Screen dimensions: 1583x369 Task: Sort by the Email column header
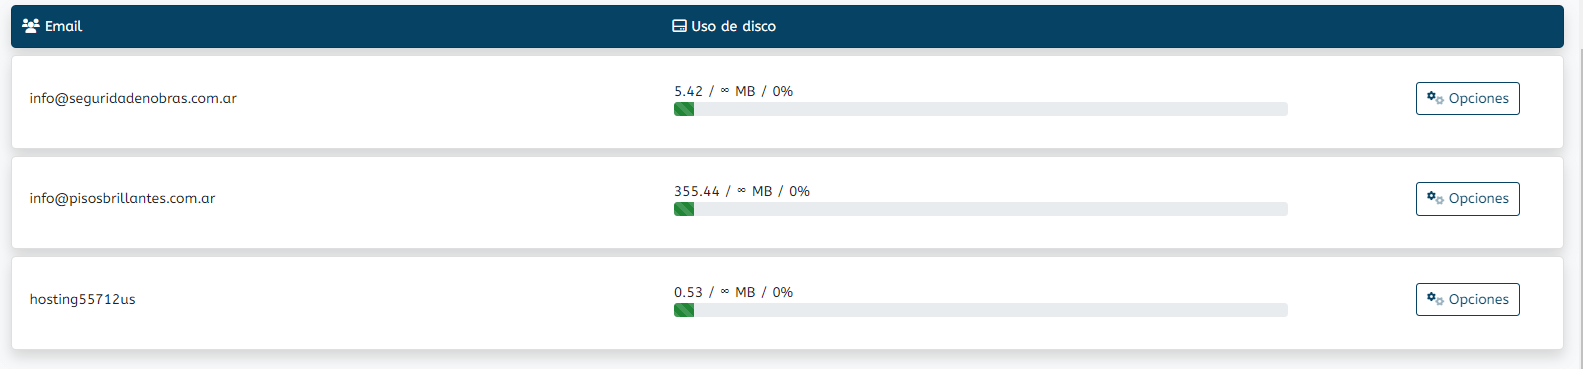(x=63, y=26)
